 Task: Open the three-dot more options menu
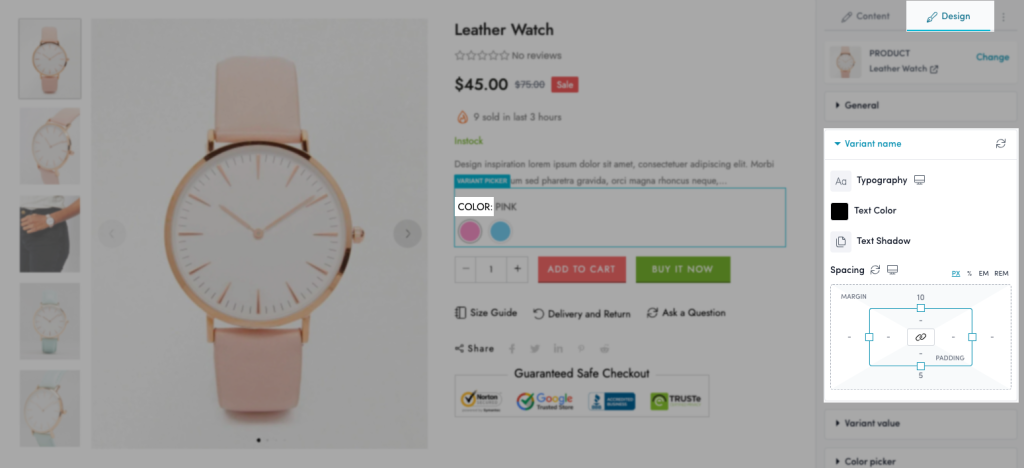pyautogui.click(x=1004, y=17)
